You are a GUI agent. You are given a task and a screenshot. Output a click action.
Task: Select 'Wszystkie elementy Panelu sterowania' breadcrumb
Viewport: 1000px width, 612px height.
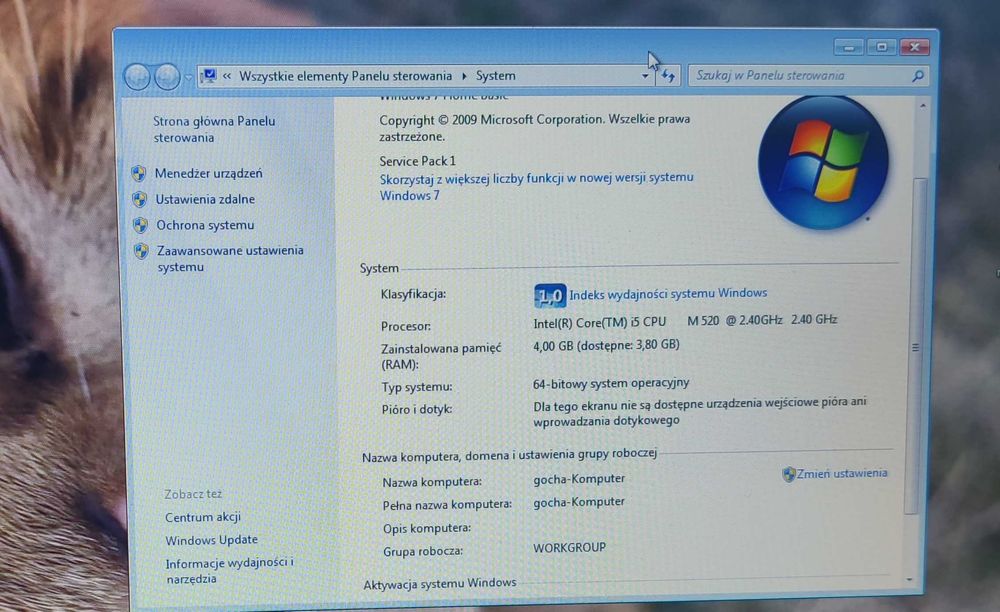pyautogui.click(x=345, y=76)
